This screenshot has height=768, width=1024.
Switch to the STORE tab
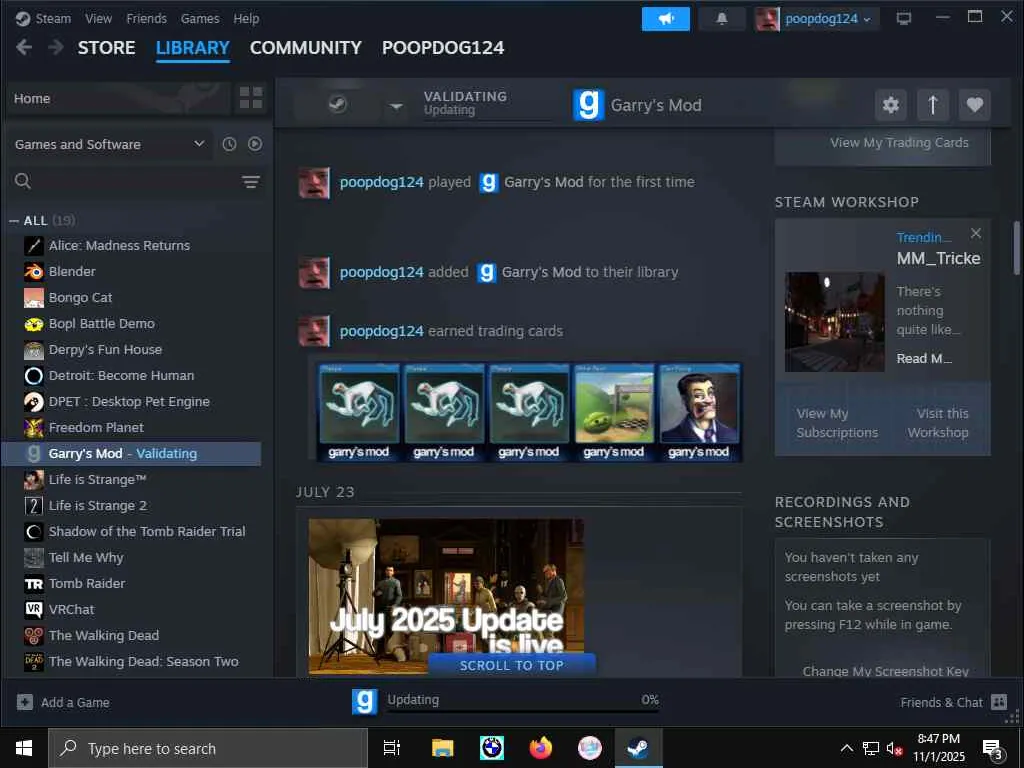pos(106,48)
